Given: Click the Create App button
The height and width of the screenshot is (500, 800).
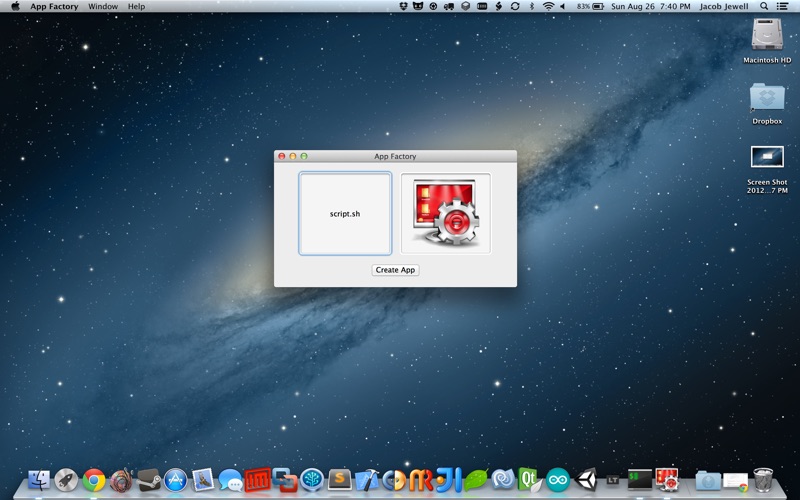Looking at the screenshot, I should coord(395,270).
